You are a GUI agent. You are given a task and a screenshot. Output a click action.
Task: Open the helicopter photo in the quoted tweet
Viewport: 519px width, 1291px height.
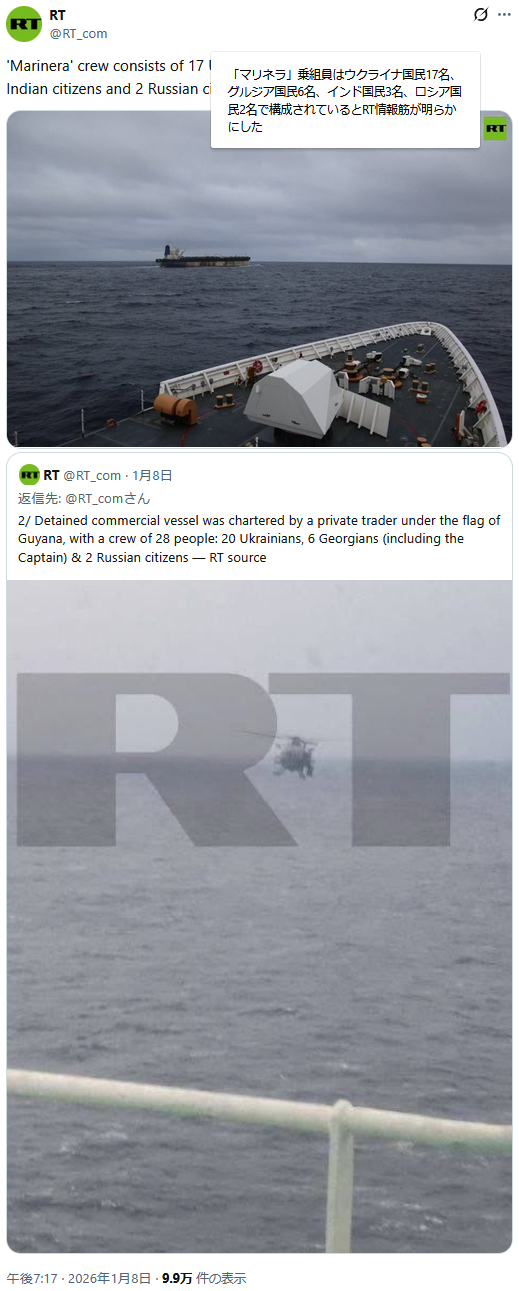pyautogui.click(x=259, y=915)
